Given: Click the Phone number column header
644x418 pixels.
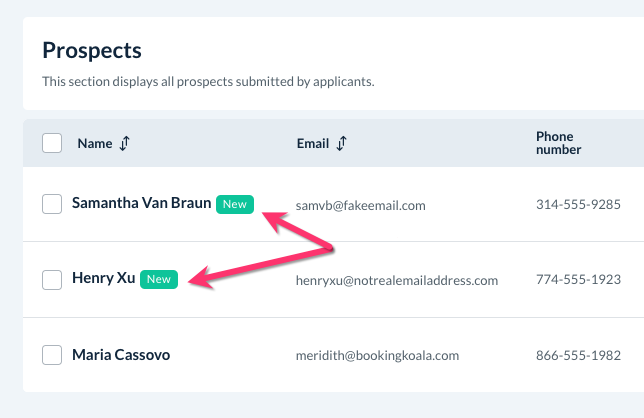Looking at the screenshot, I should pos(558,143).
